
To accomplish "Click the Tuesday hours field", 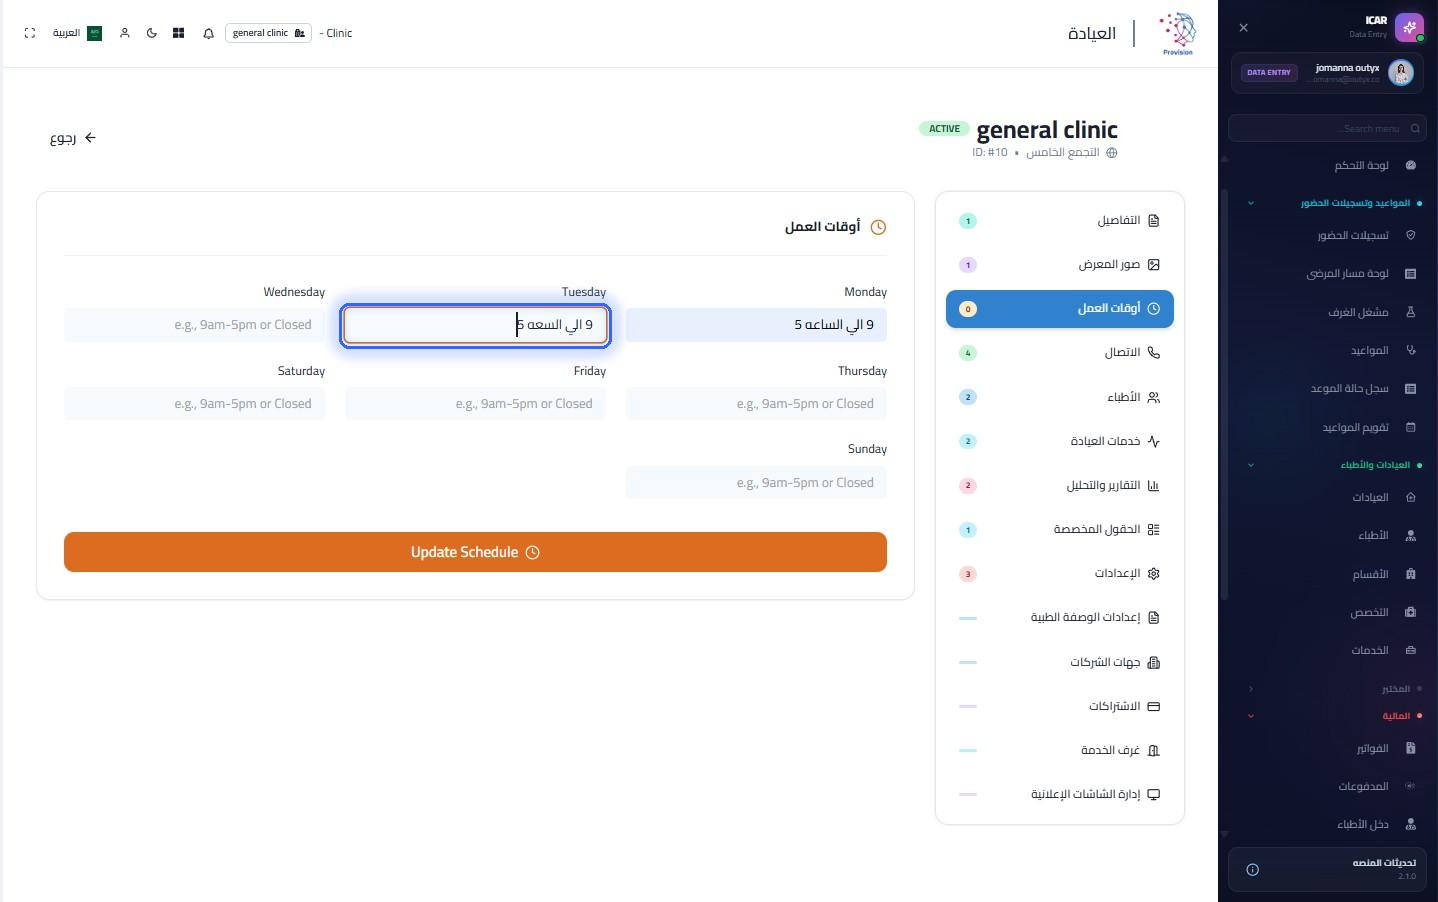I will coord(475,325).
